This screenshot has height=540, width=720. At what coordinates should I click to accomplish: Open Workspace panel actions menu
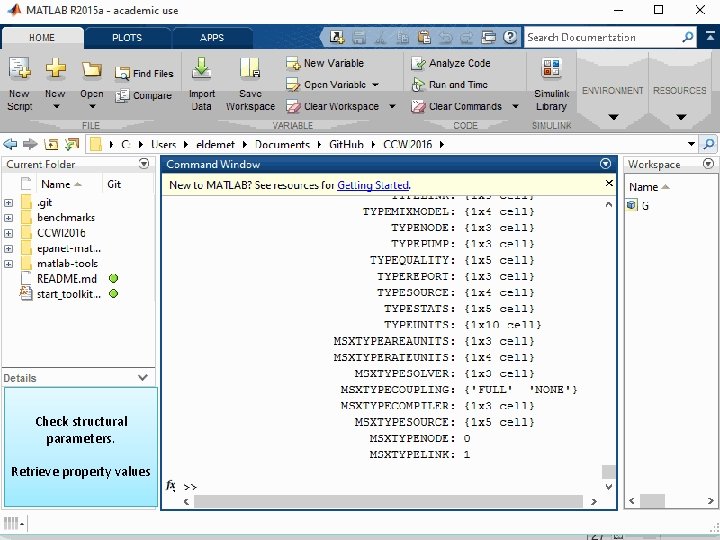click(709, 163)
